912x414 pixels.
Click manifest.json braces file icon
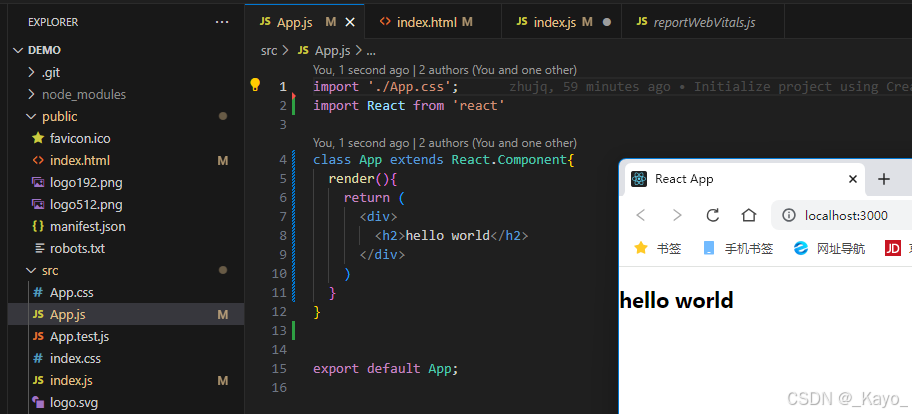tap(38, 226)
